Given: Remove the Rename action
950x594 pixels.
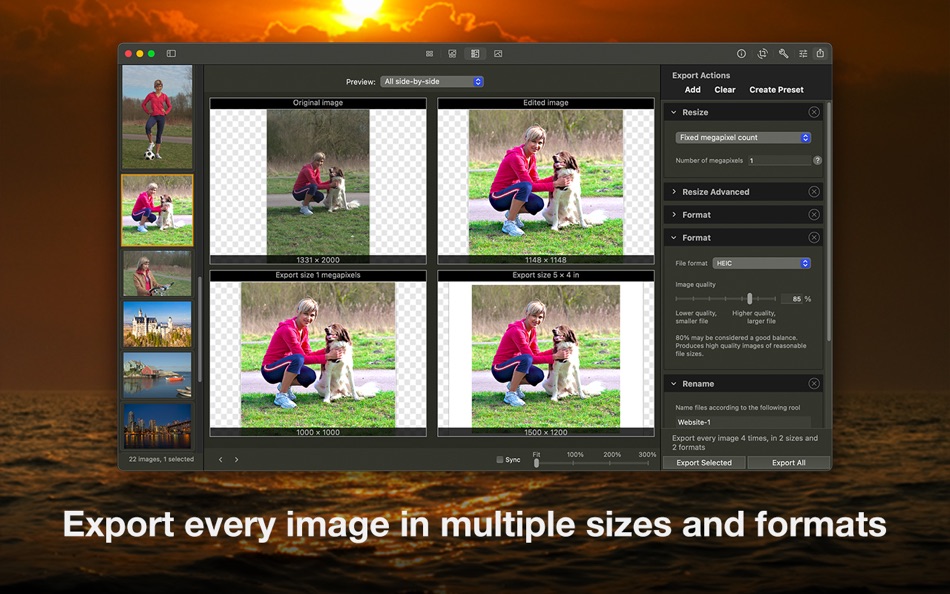Looking at the screenshot, I should click(x=814, y=384).
